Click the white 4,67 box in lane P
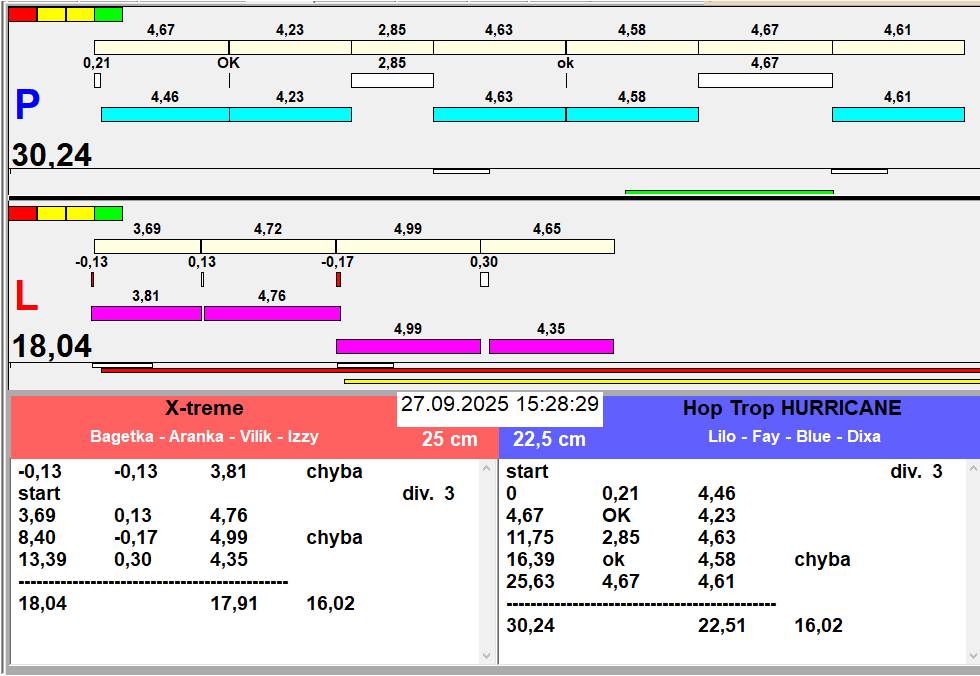 click(765, 80)
